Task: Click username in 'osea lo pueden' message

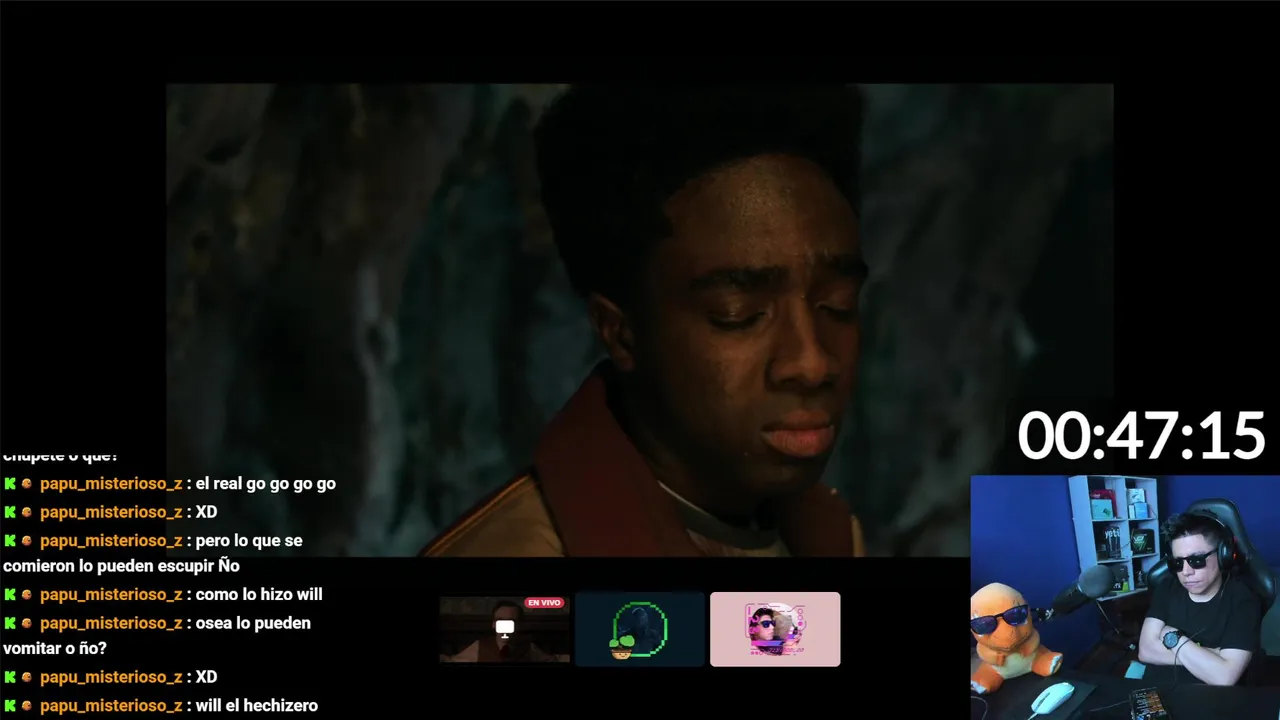Action: 111,623
